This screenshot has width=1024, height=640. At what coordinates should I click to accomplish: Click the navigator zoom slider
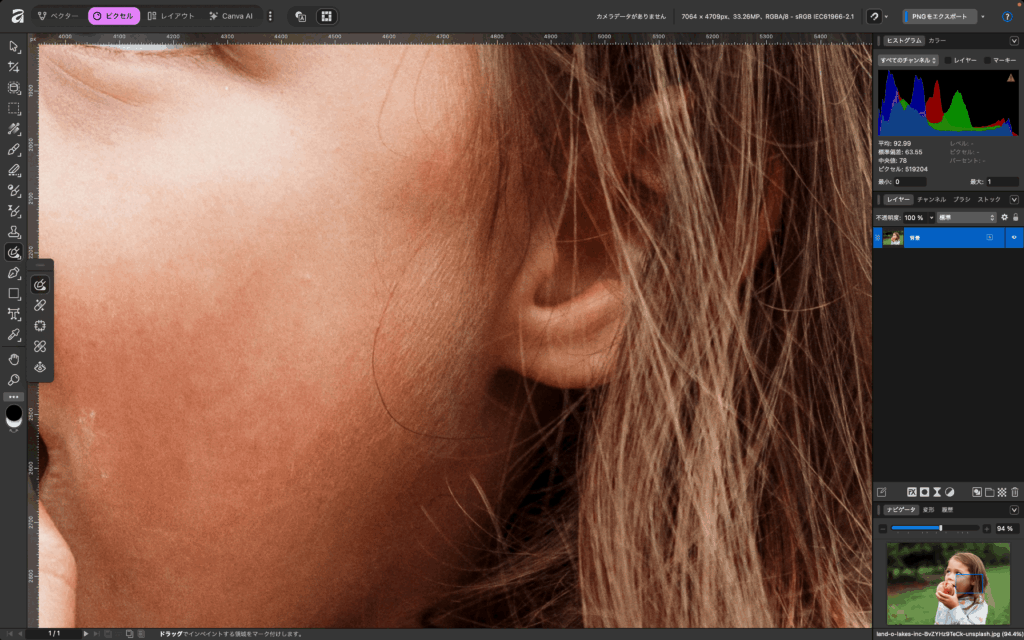pos(935,528)
